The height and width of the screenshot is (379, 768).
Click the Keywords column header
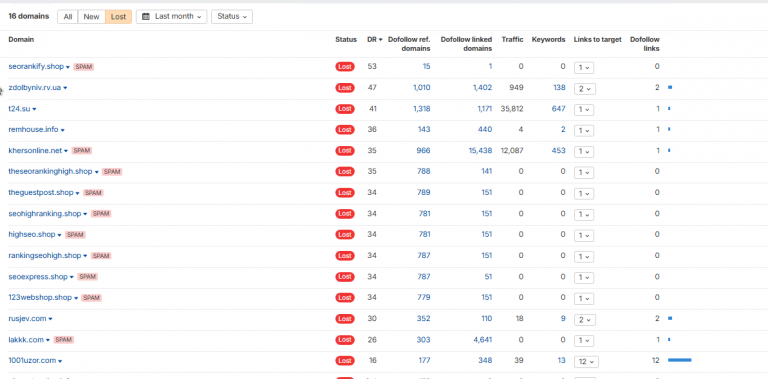coord(549,40)
